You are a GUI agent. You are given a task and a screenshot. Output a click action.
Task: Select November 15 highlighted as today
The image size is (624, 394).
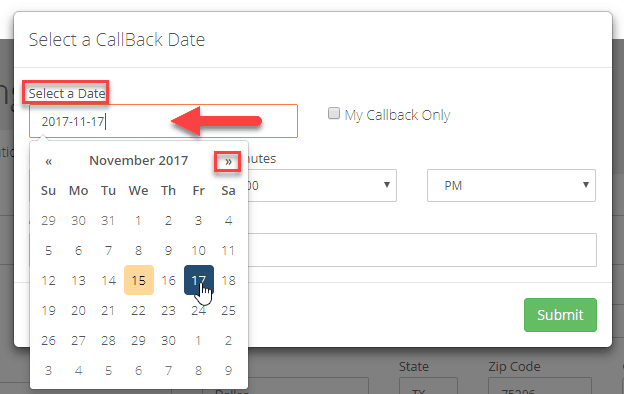tap(138, 280)
